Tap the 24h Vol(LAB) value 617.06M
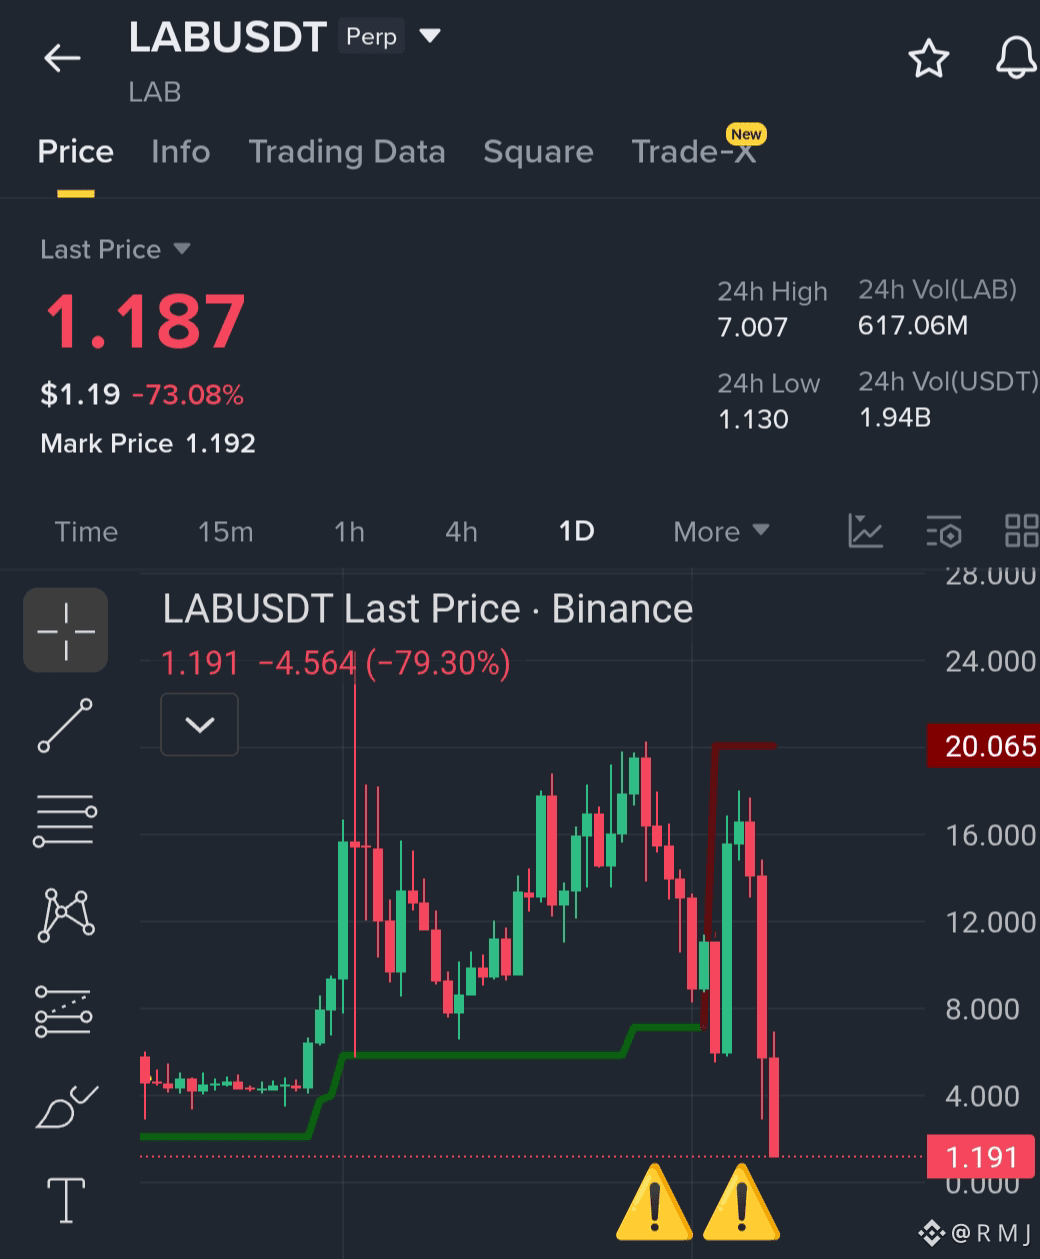 pyautogui.click(x=913, y=325)
